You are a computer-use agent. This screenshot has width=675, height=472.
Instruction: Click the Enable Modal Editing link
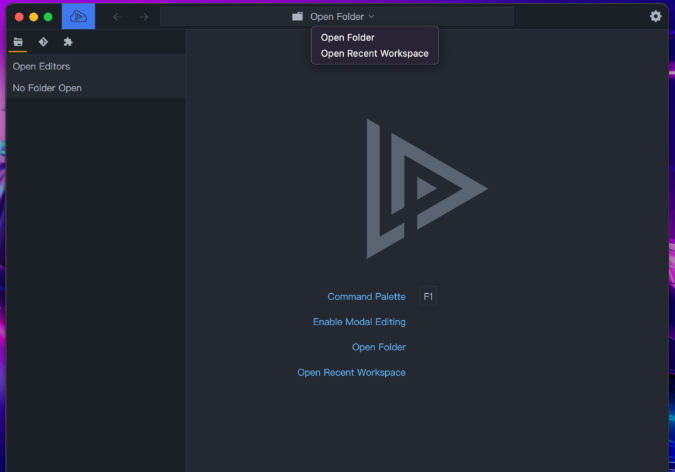pyautogui.click(x=359, y=322)
